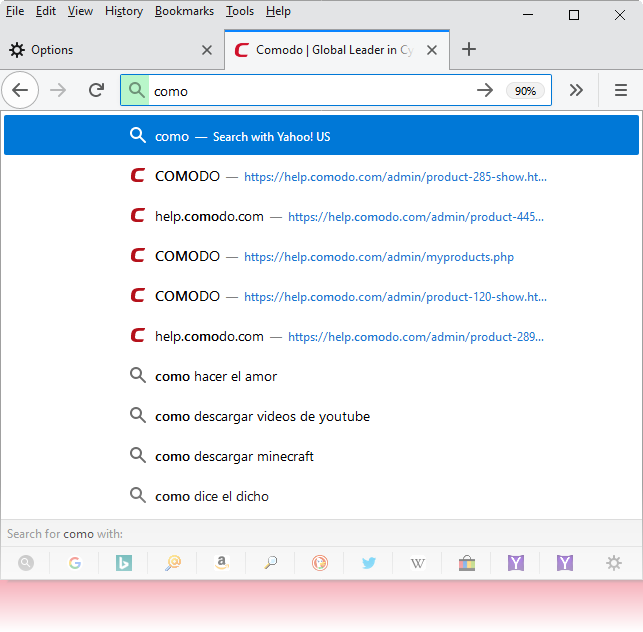Search with the second Yahoo engine icon

pos(565,563)
